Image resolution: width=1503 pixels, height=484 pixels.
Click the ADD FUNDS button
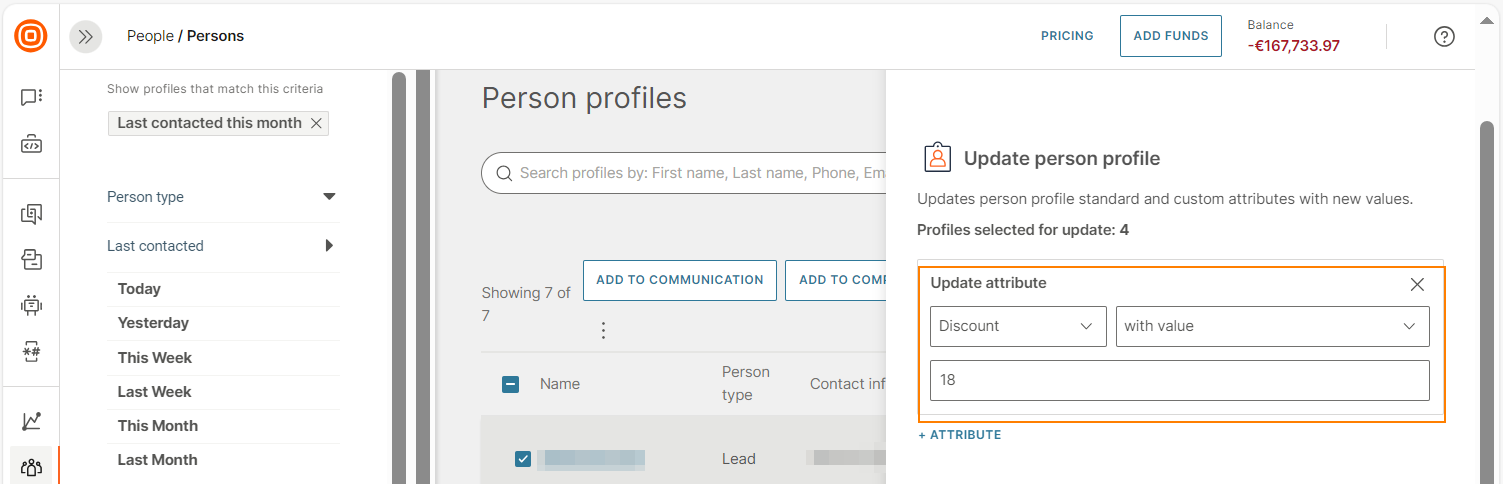coord(1170,36)
